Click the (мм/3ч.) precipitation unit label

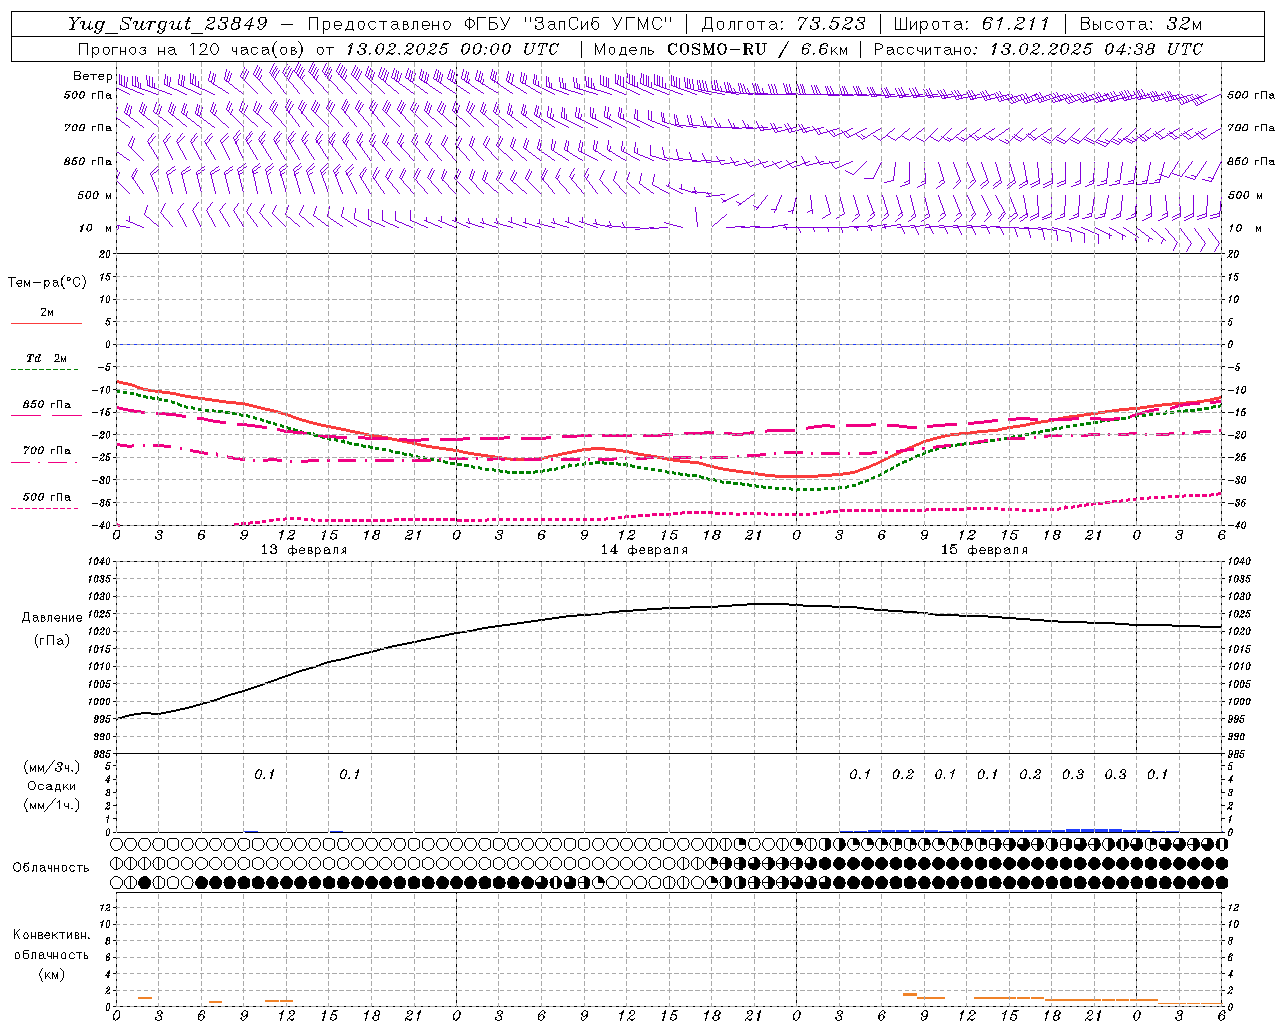tap(51, 767)
